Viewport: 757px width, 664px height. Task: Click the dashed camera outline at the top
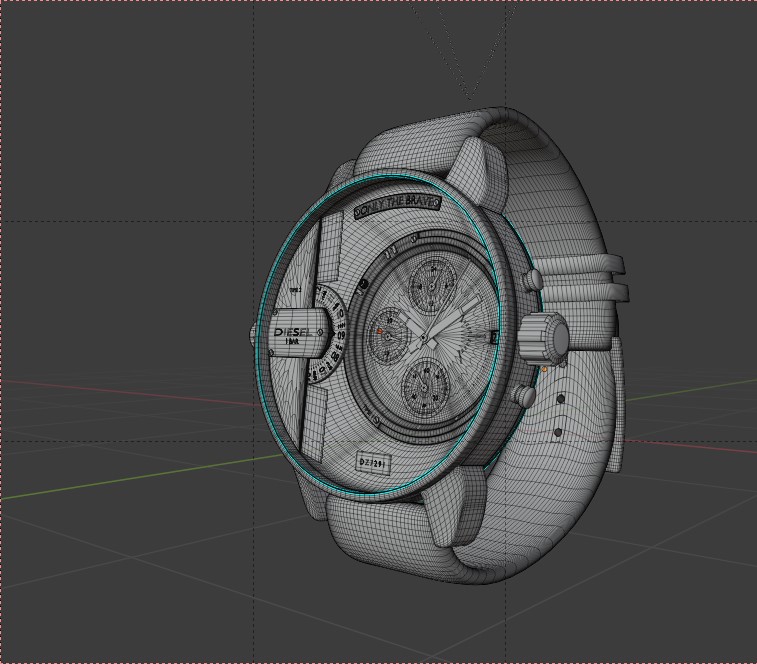(470, 60)
